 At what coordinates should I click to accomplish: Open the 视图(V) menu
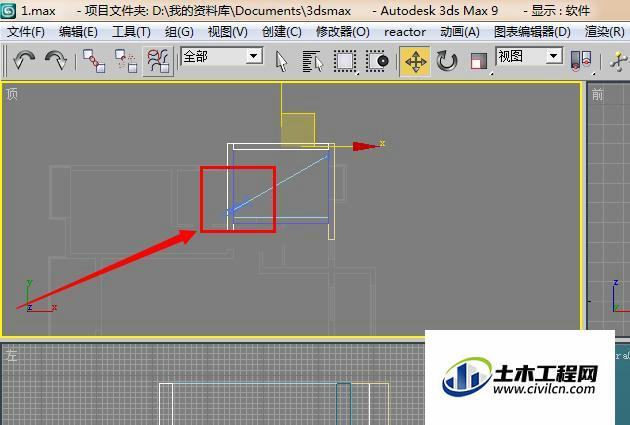[227, 32]
